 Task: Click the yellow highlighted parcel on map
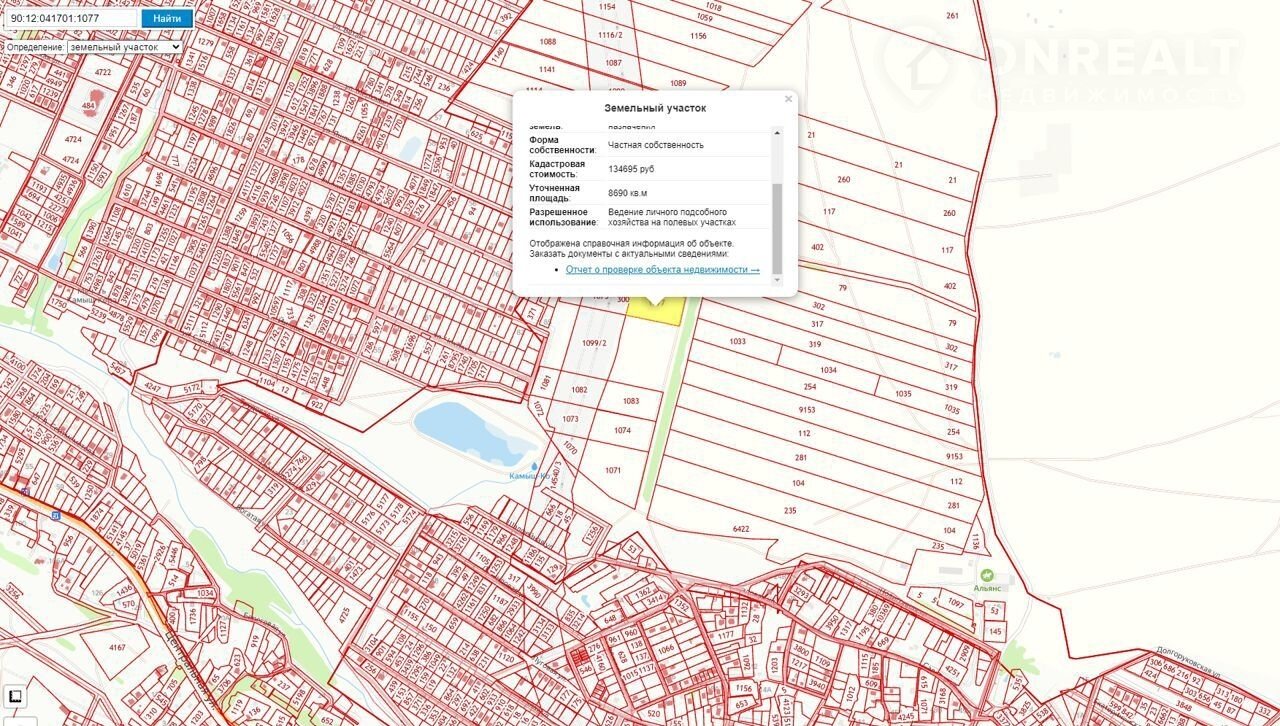655,312
